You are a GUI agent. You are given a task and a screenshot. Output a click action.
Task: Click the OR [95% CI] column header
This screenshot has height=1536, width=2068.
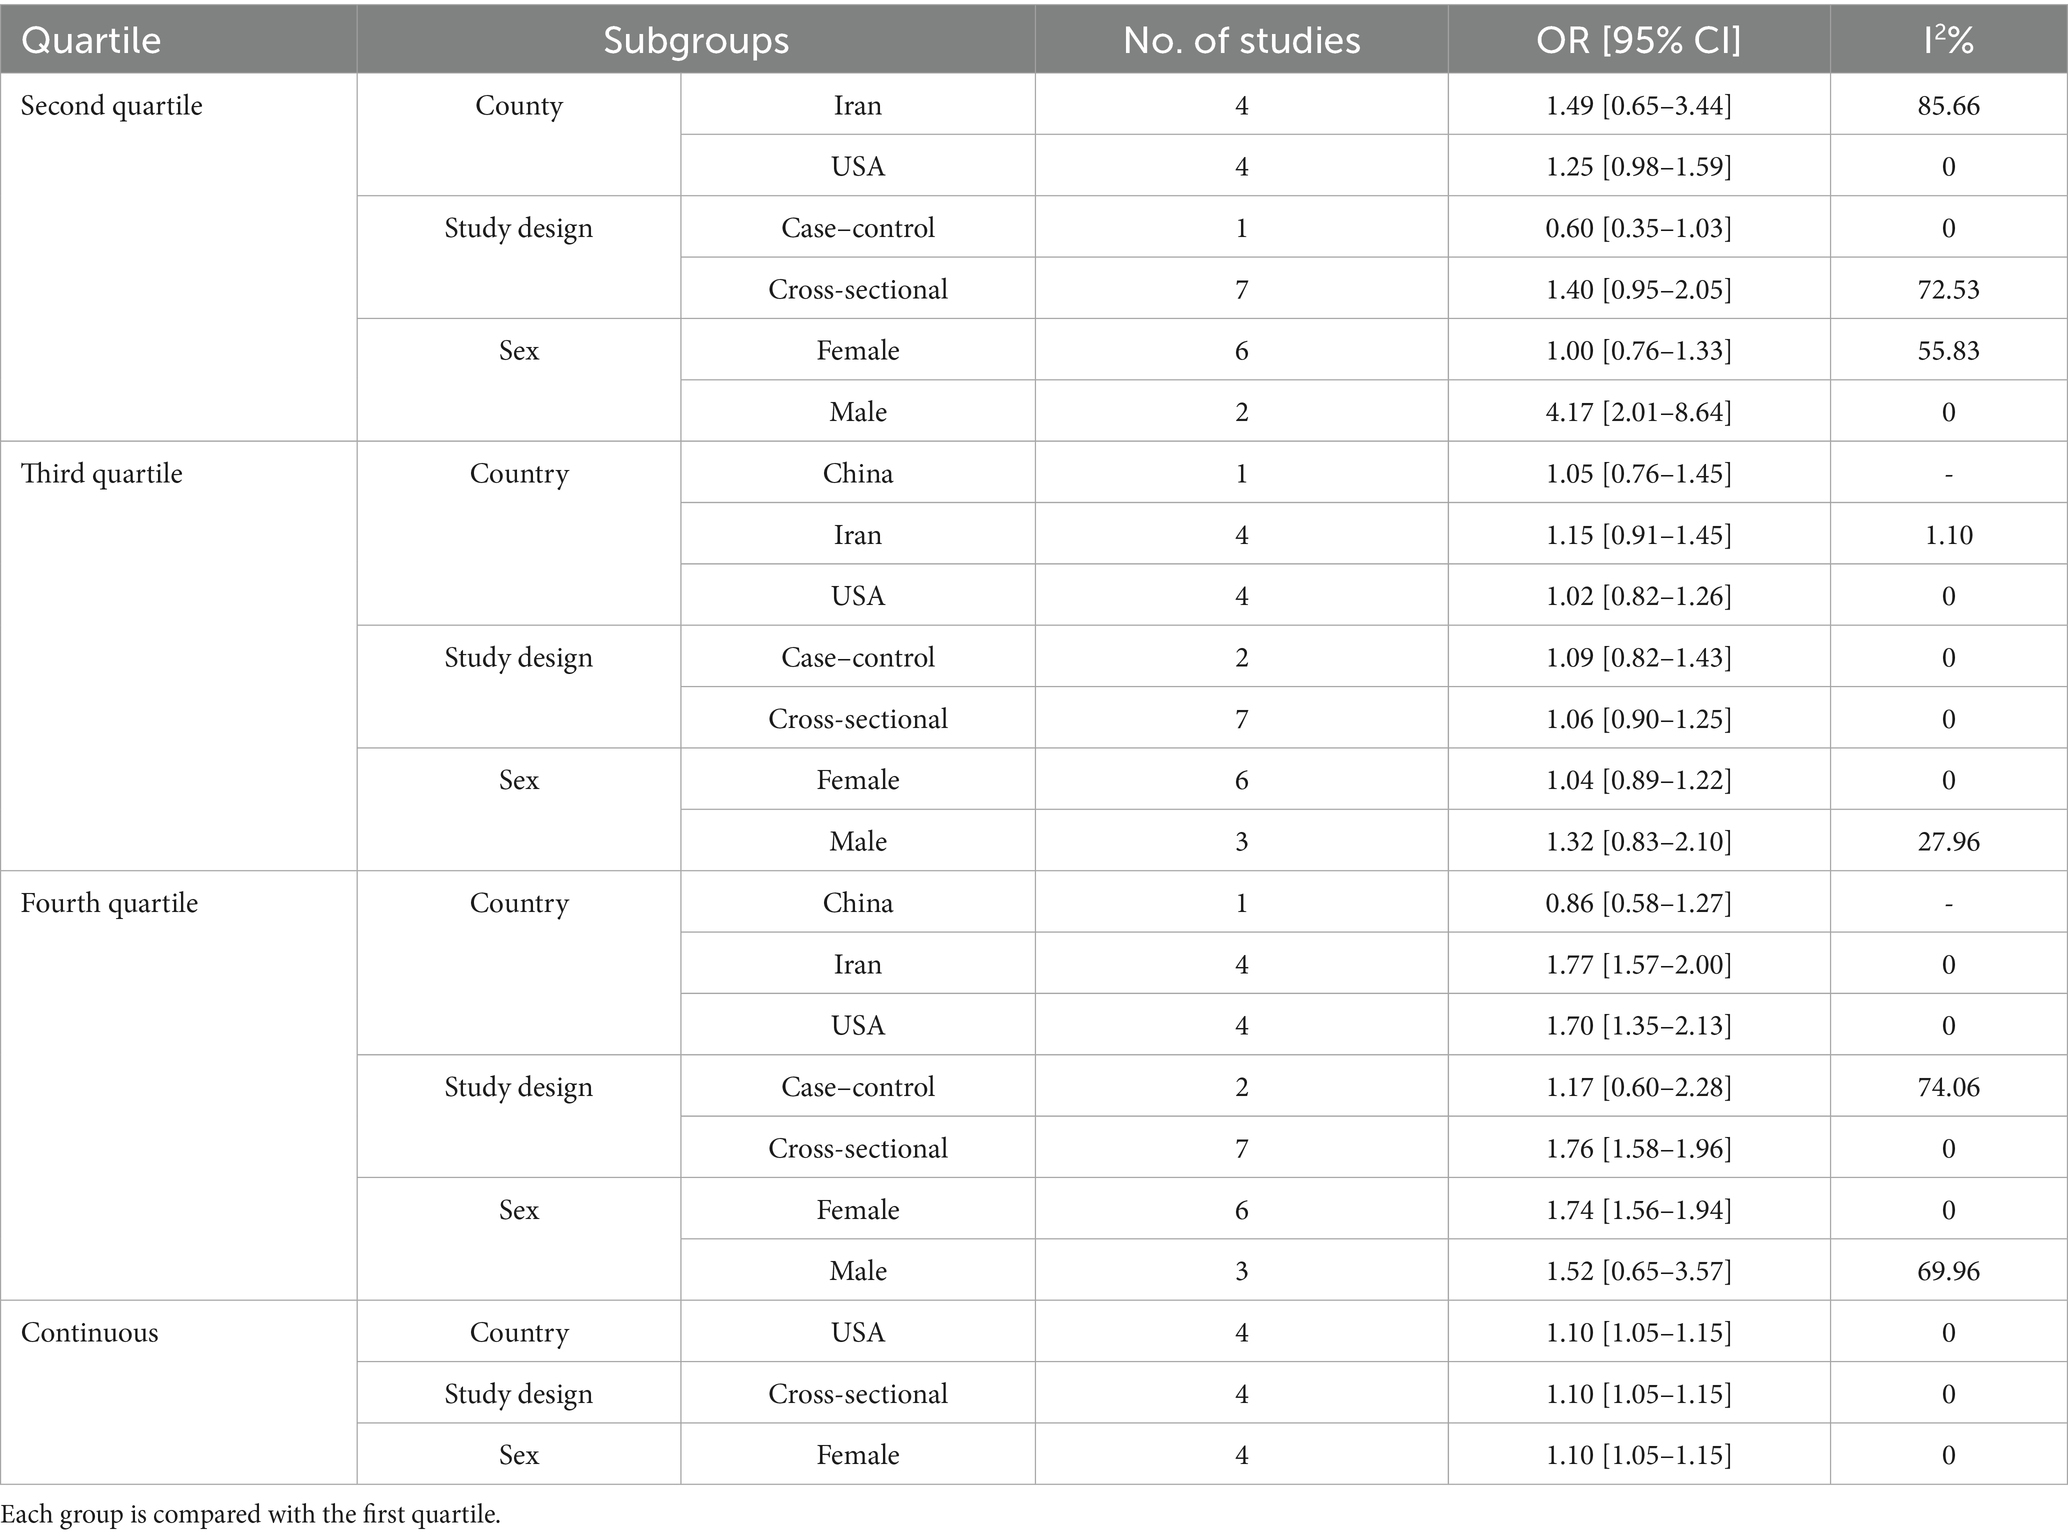pos(1638,40)
